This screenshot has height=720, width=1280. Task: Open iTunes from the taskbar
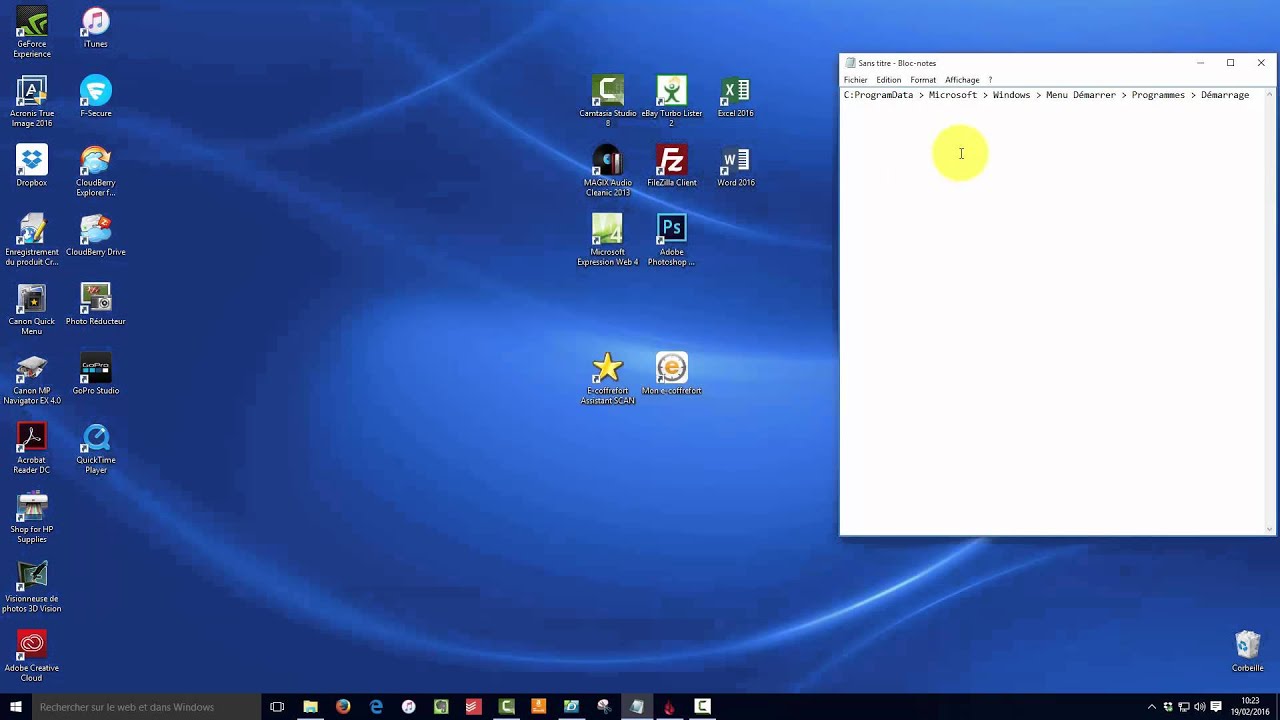pyautogui.click(x=408, y=707)
